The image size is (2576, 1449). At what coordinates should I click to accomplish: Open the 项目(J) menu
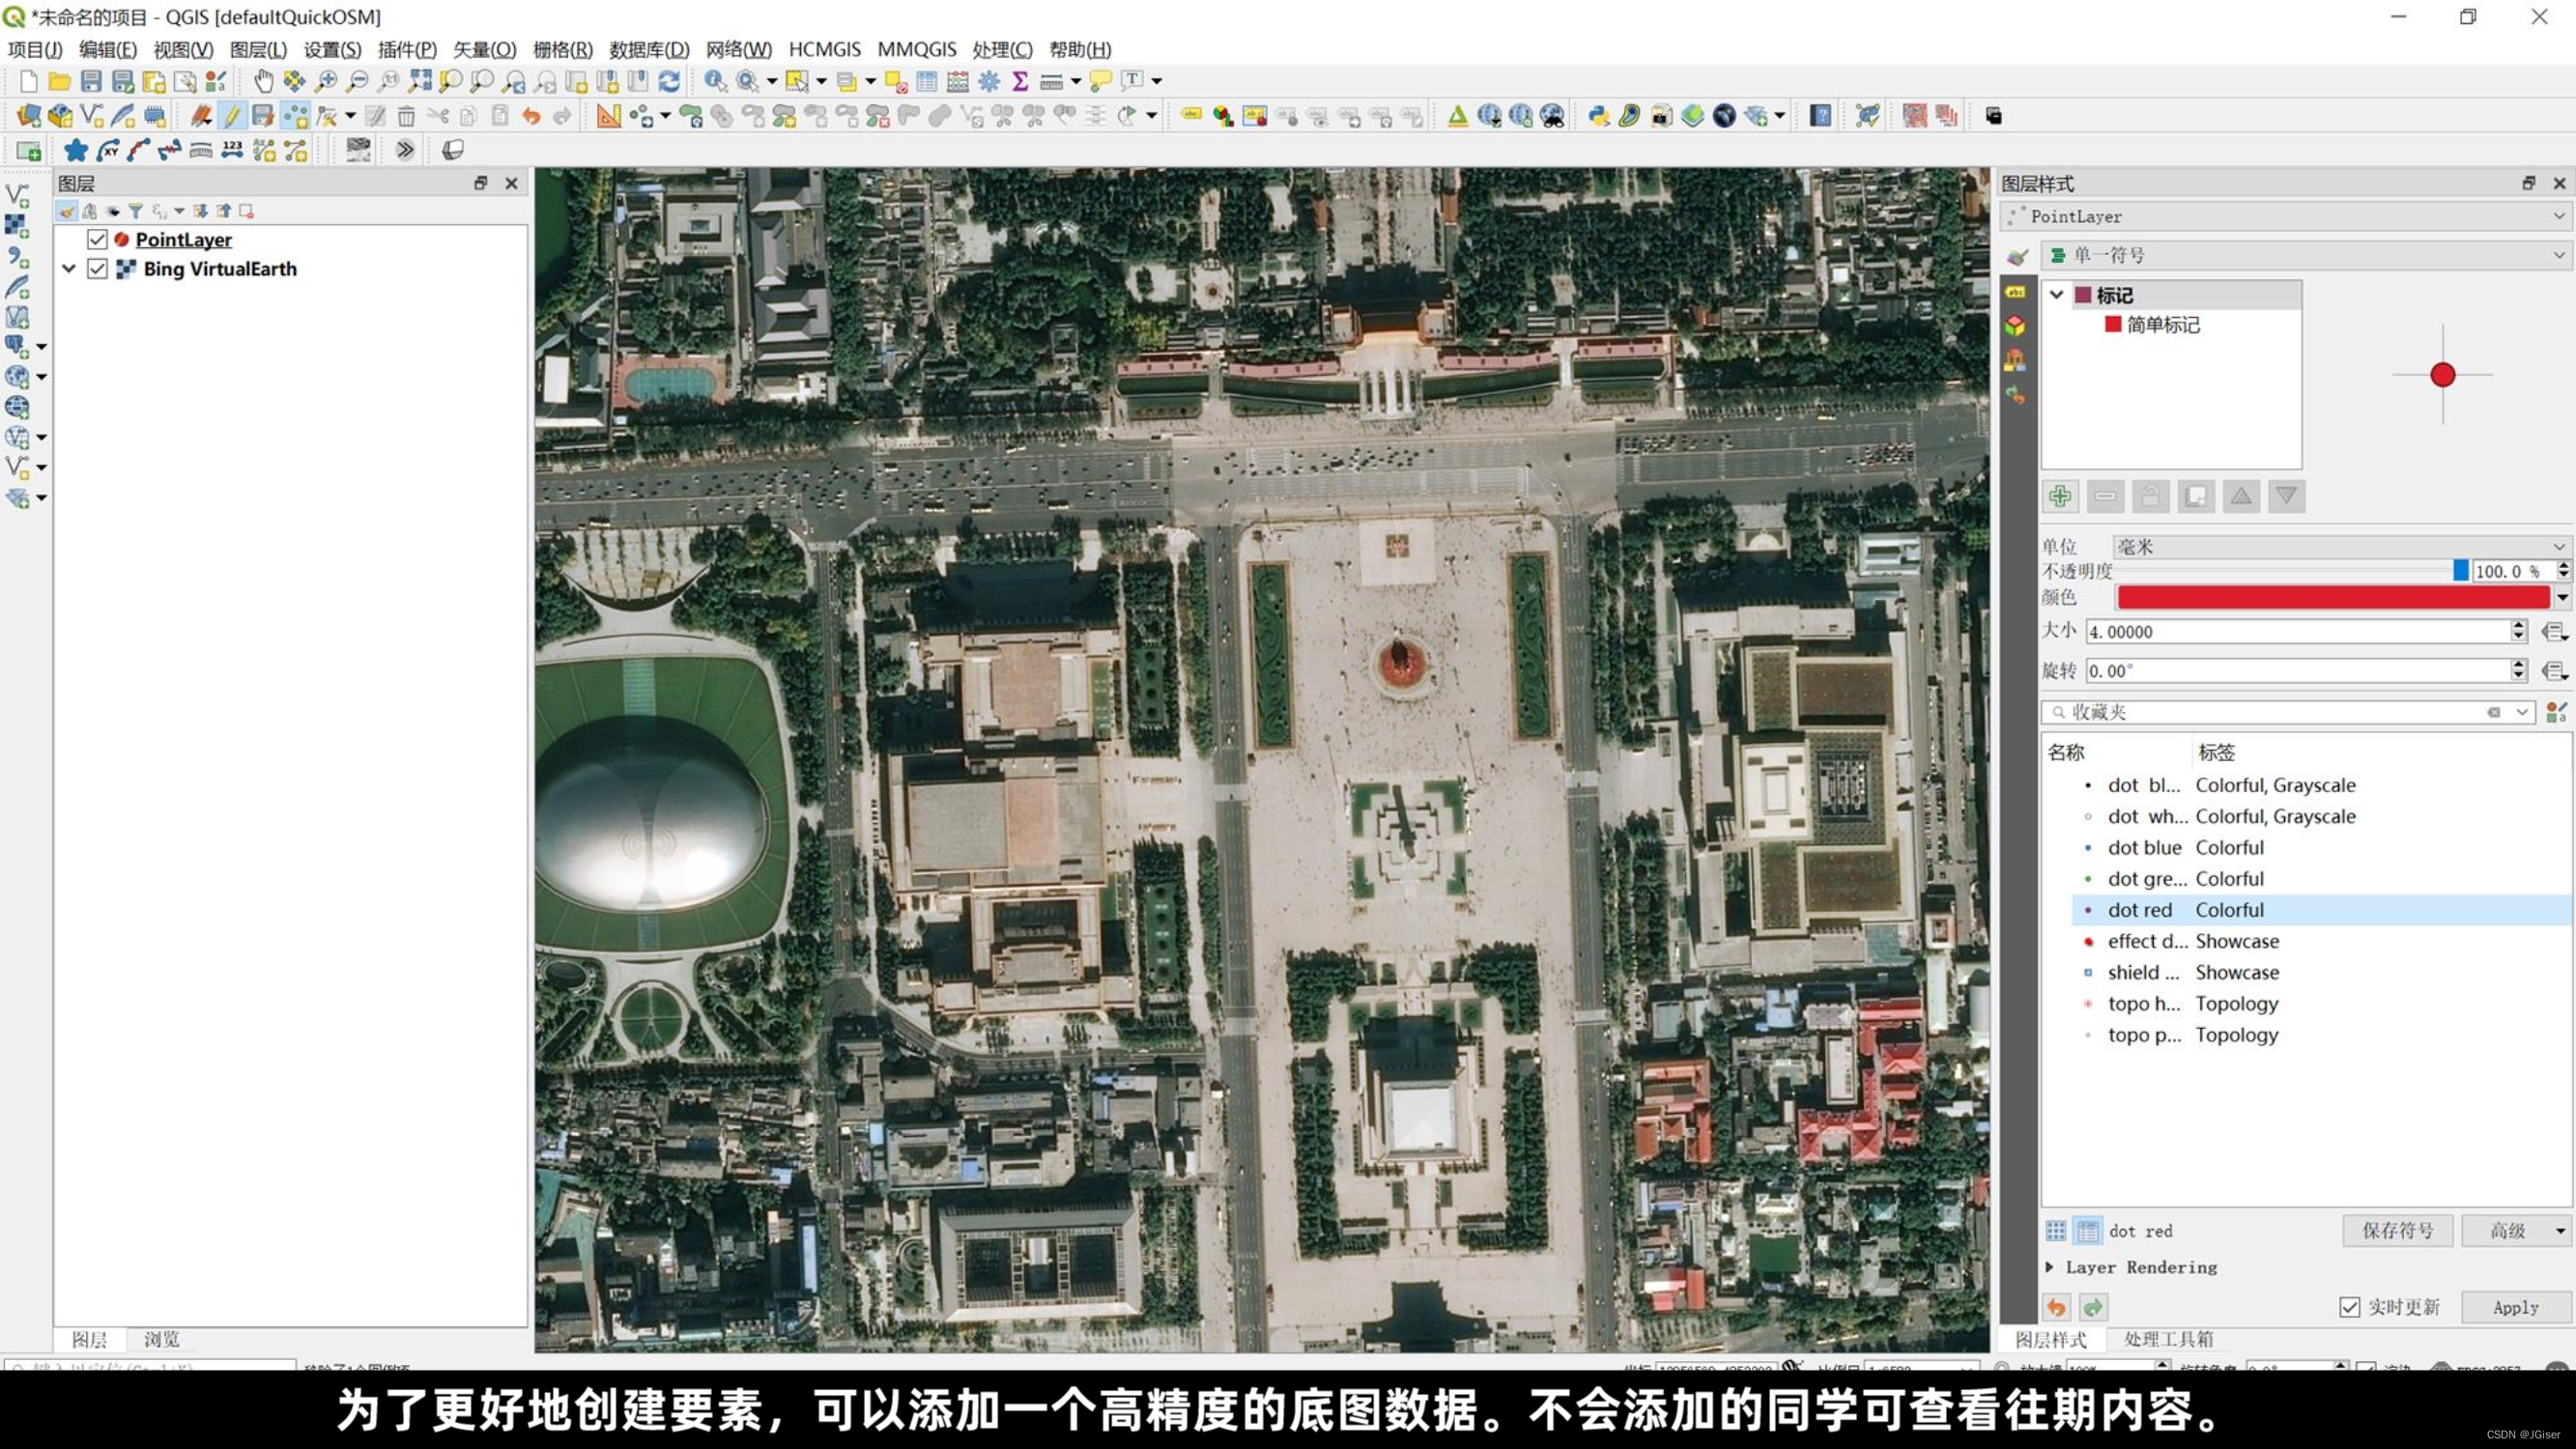click(35, 49)
